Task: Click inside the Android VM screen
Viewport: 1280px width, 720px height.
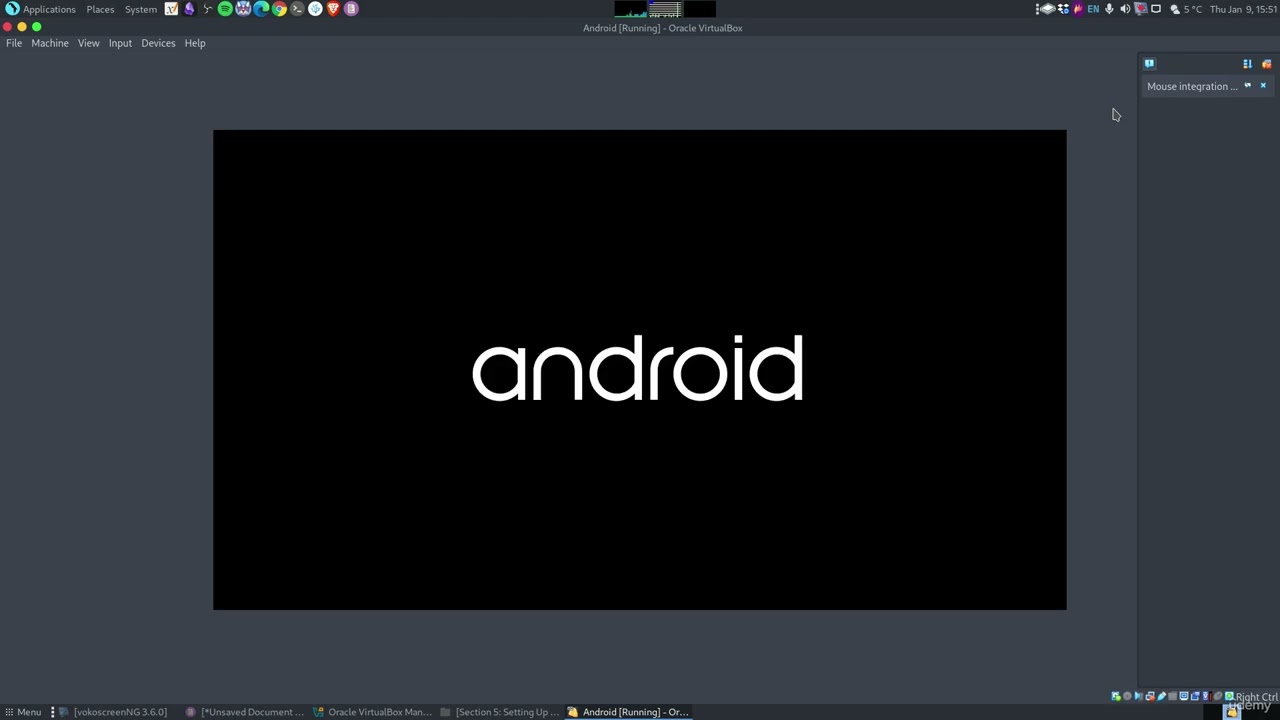Action: [640, 370]
